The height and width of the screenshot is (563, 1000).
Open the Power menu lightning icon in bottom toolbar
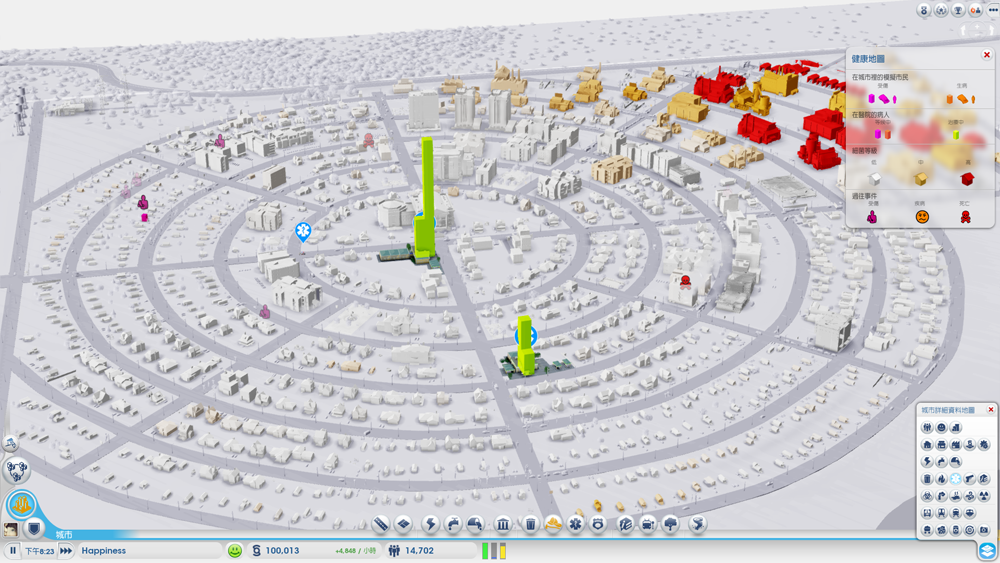pos(430,524)
